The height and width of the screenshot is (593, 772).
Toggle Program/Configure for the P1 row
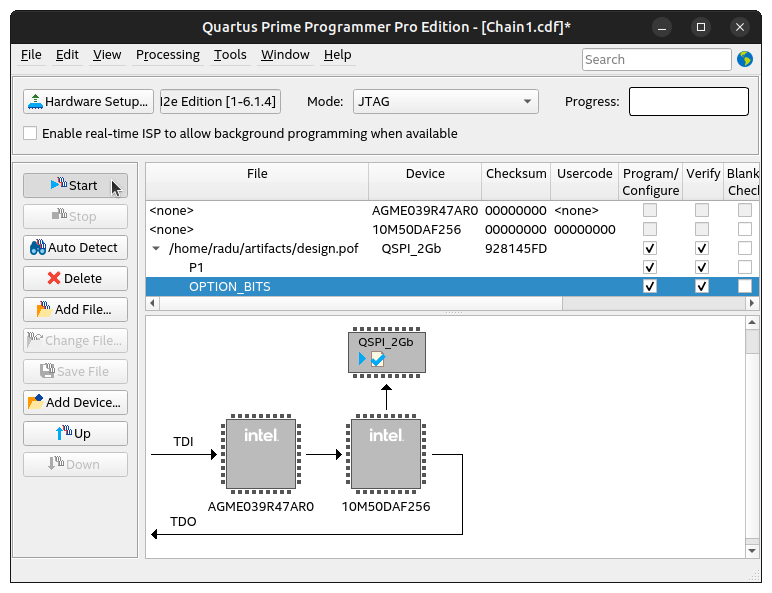coord(650,267)
